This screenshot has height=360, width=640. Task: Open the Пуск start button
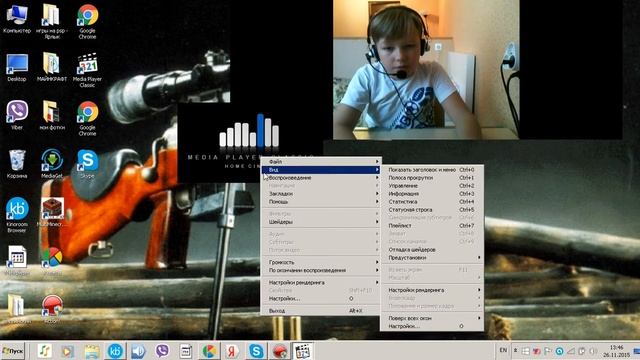coord(13,351)
